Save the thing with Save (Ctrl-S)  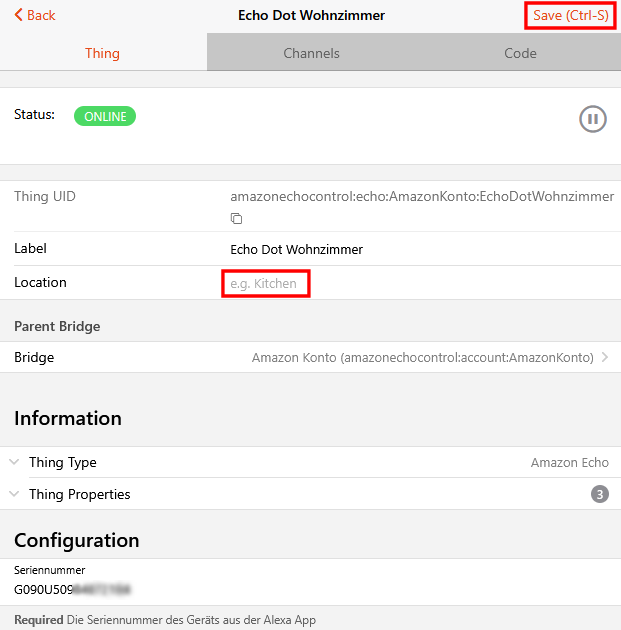570,15
